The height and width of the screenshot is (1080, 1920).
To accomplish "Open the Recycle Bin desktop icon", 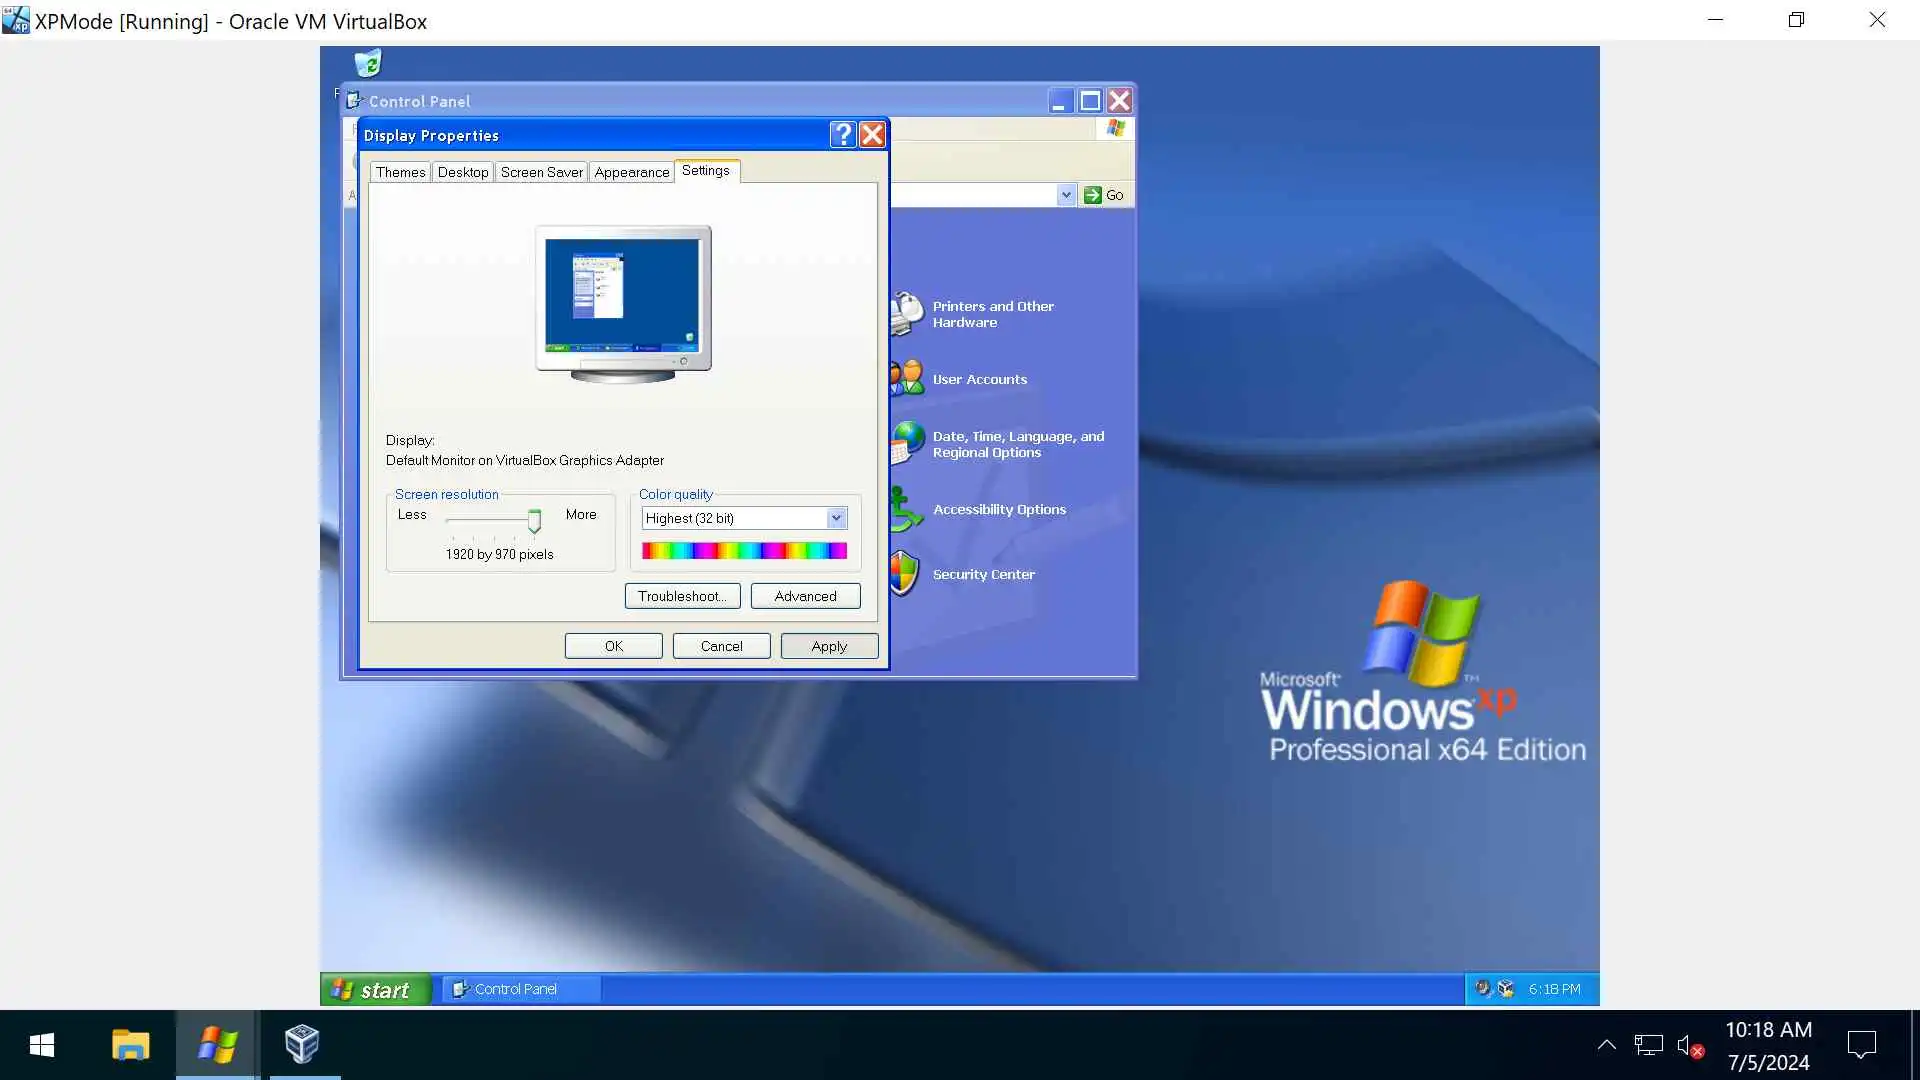I will click(x=368, y=63).
